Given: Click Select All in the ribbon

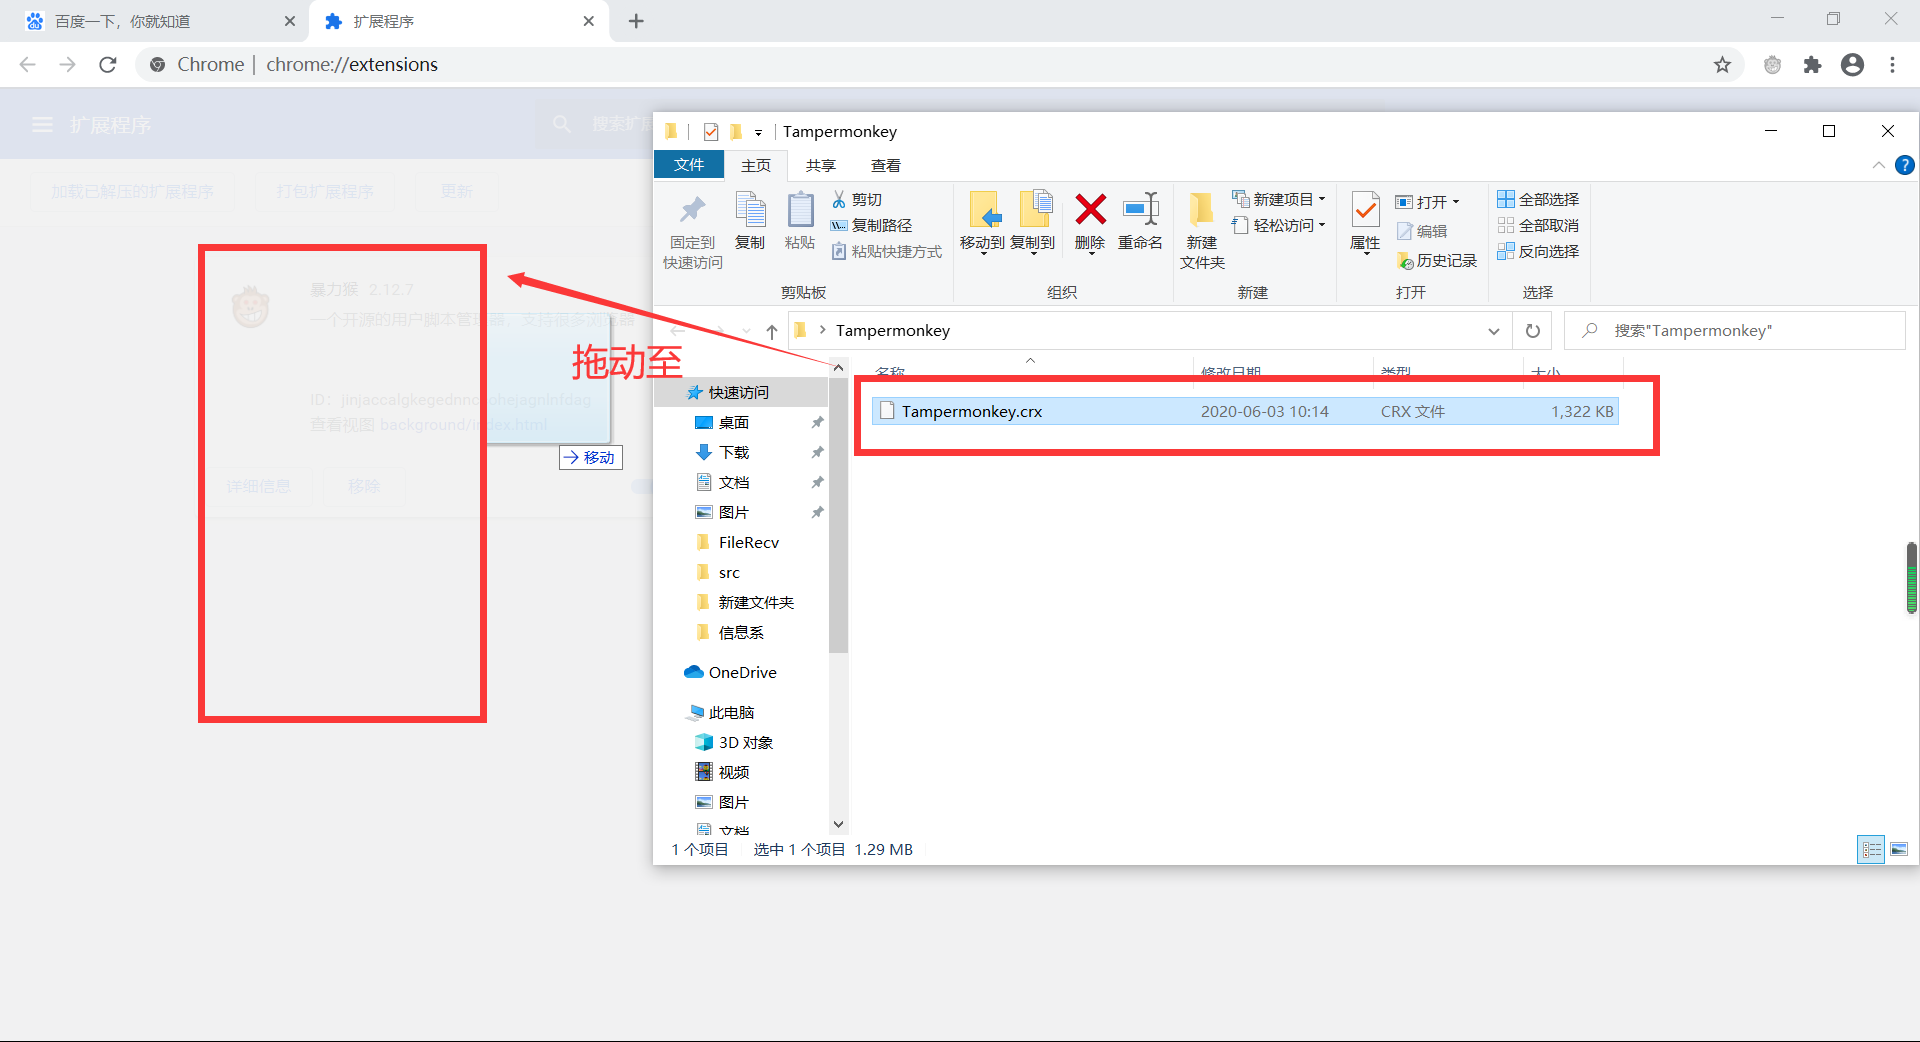Looking at the screenshot, I should click(x=1538, y=199).
